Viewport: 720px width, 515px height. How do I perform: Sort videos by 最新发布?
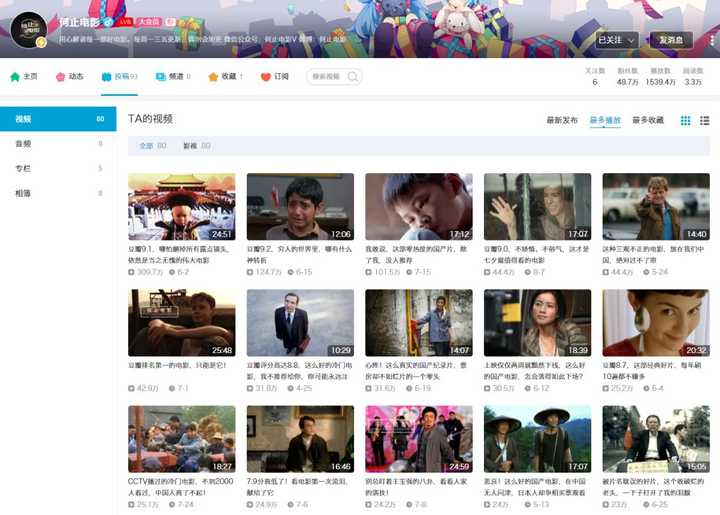click(x=562, y=120)
